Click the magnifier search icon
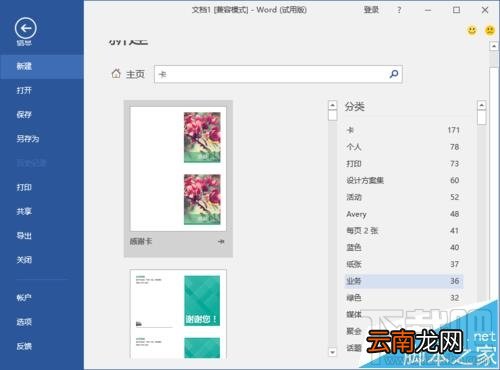The height and width of the screenshot is (370, 500). point(394,74)
